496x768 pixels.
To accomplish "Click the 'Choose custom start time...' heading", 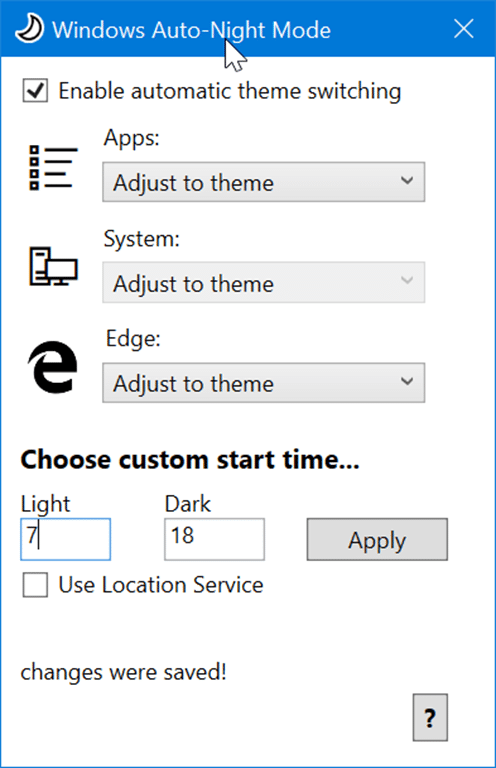I will click(190, 460).
